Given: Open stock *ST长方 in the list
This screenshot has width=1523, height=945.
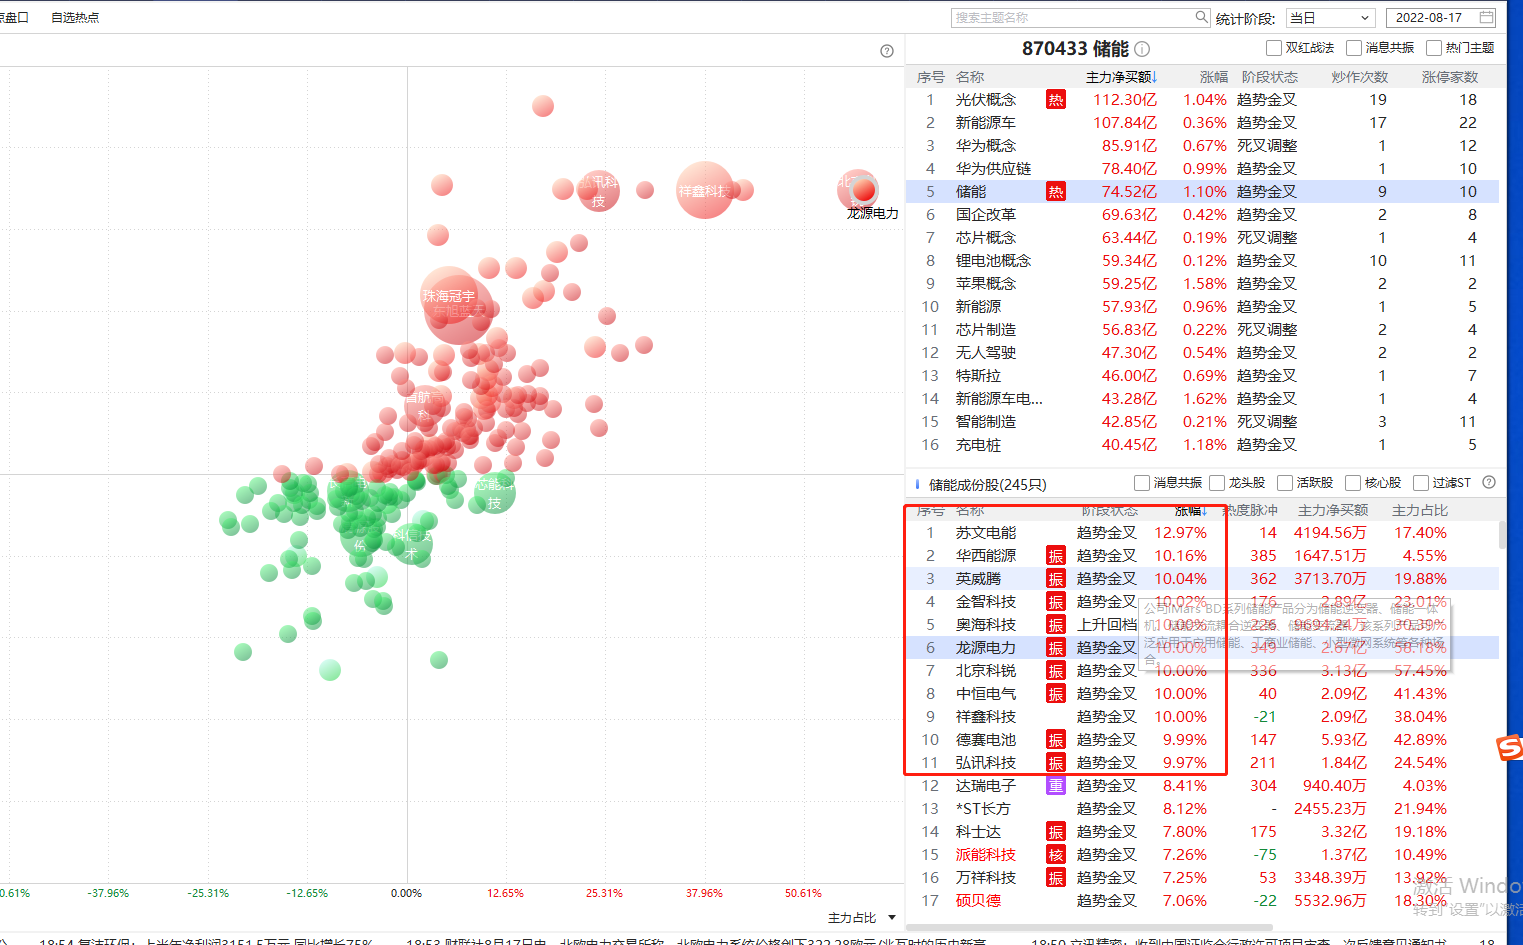Looking at the screenshot, I should click(x=982, y=809).
